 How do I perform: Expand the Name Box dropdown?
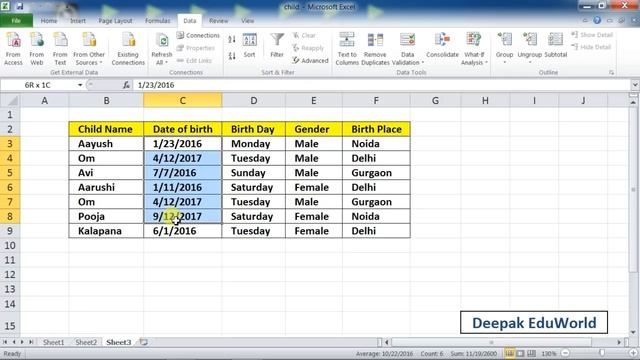[x=80, y=85]
